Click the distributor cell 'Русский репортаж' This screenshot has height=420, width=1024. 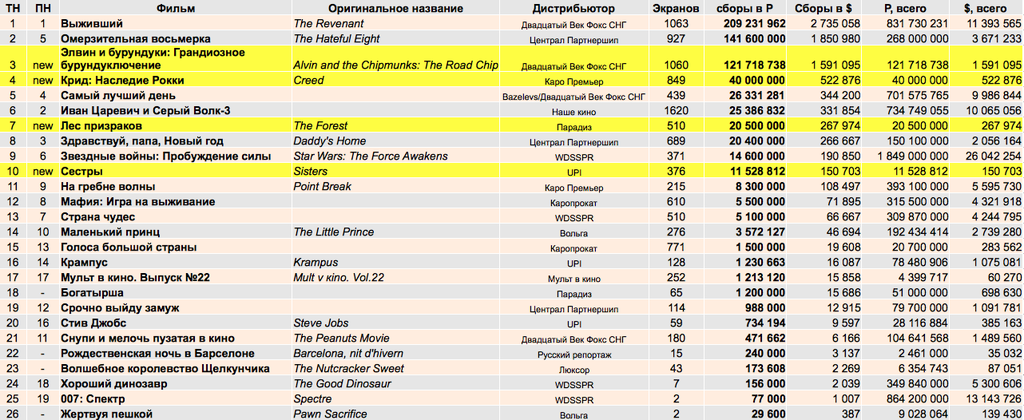click(573, 355)
